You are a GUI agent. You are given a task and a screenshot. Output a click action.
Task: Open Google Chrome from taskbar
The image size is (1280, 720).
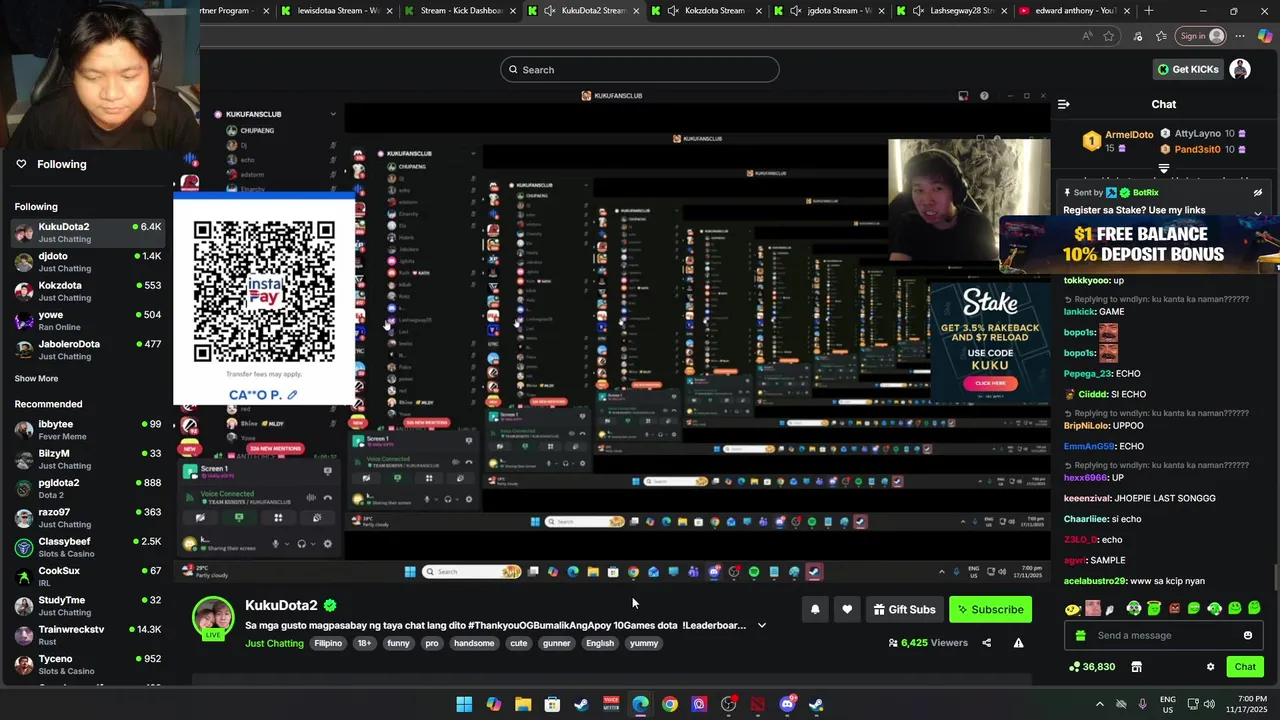(x=669, y=704)
